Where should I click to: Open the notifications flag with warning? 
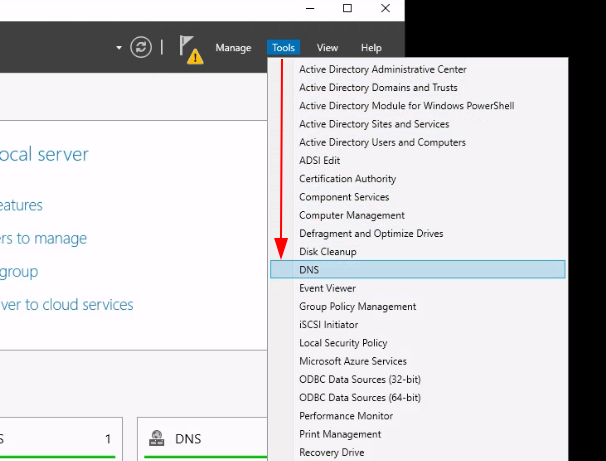click(191, 49)
